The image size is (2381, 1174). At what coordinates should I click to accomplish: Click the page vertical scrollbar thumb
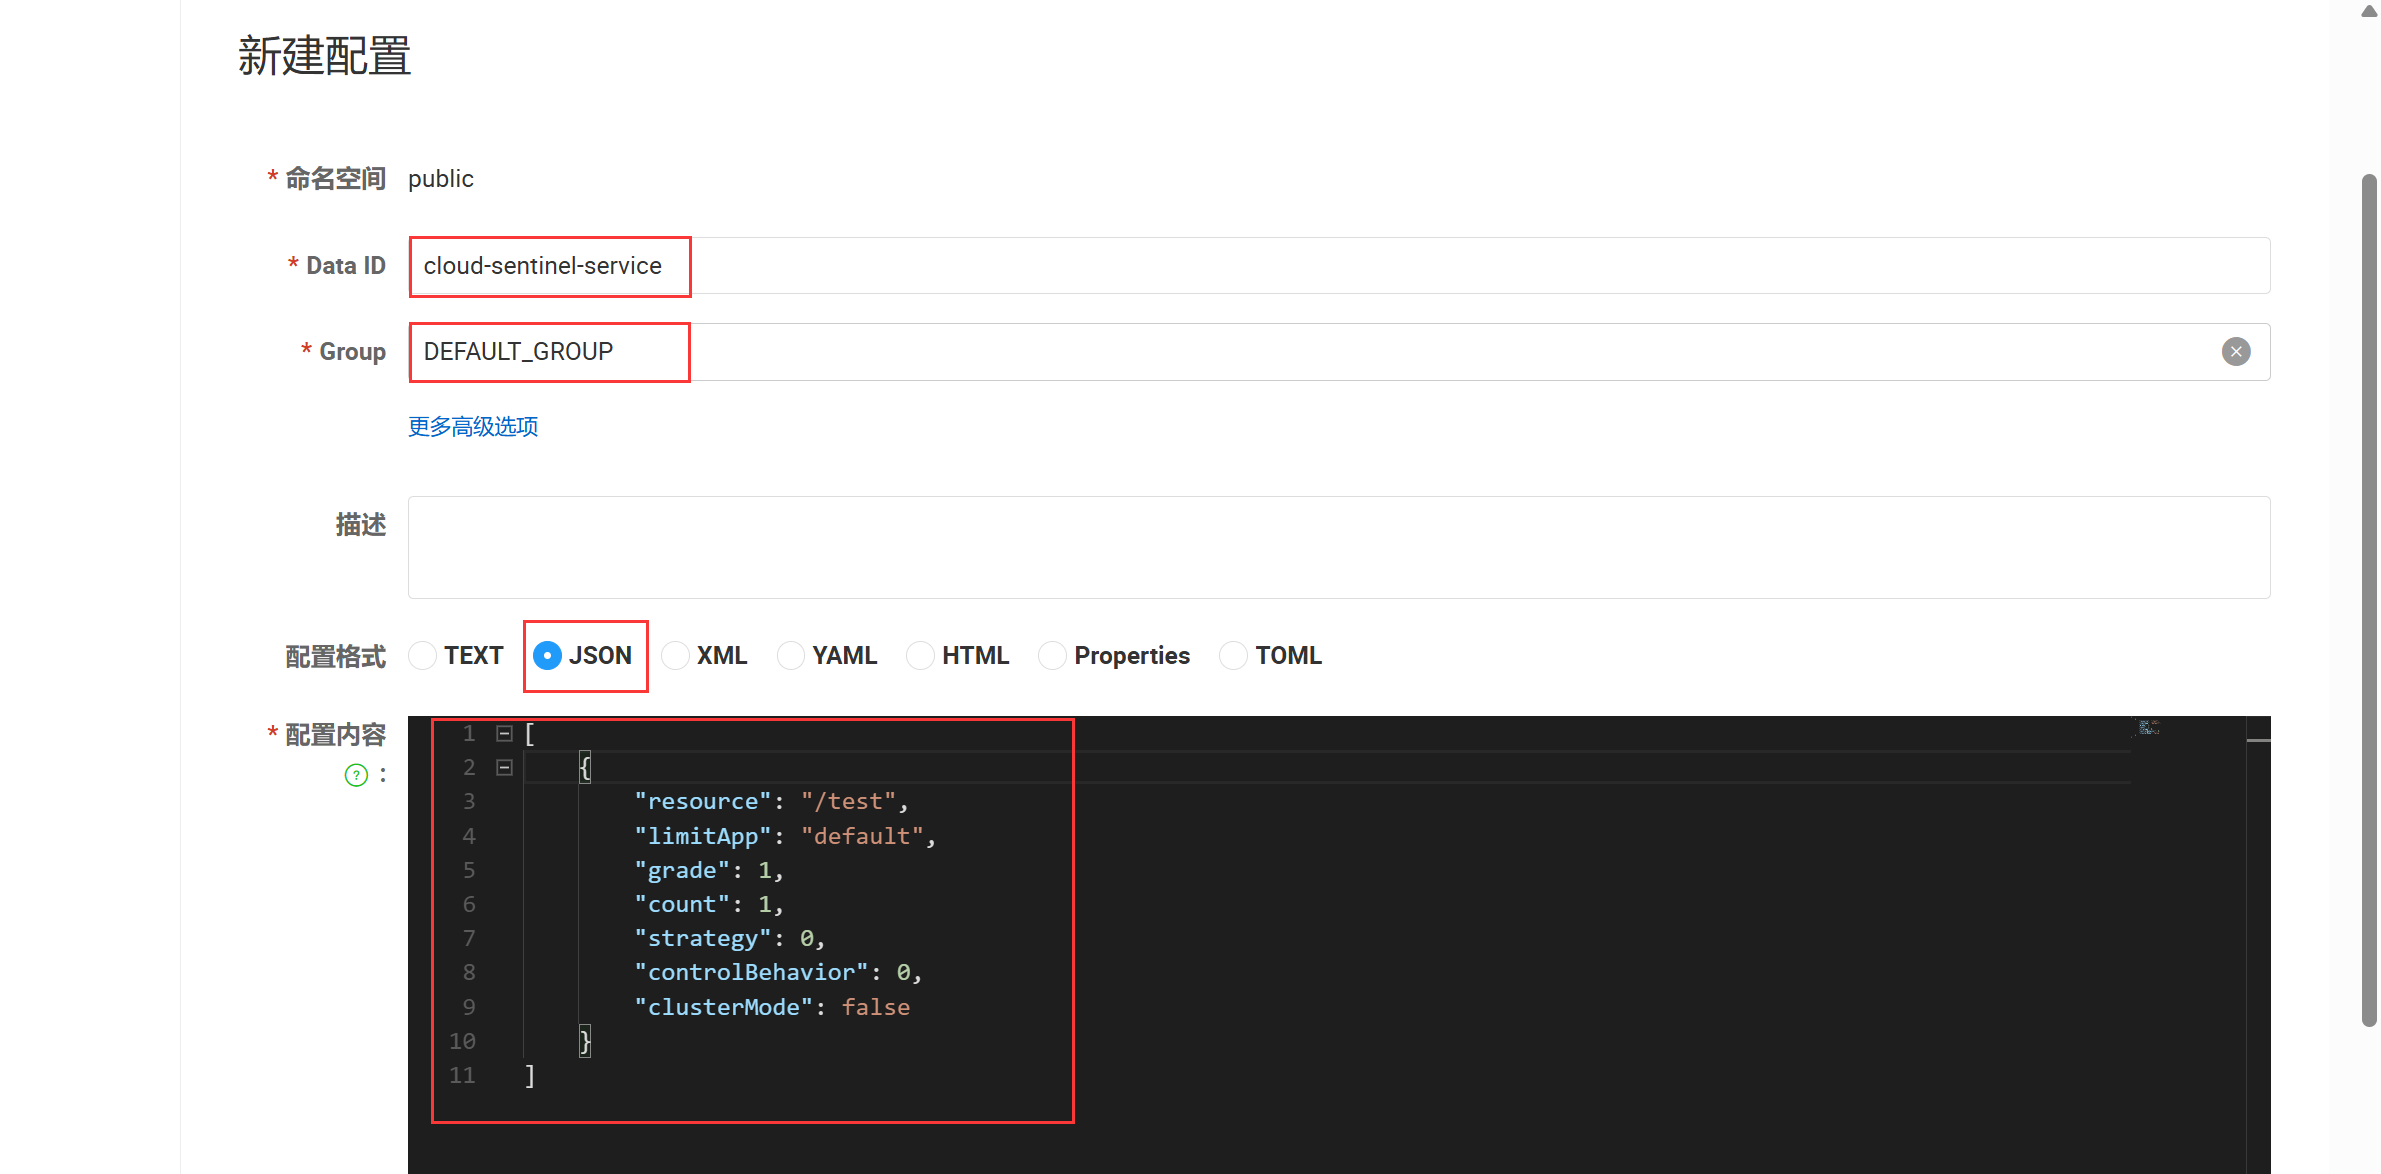[x=2369, y=600]
